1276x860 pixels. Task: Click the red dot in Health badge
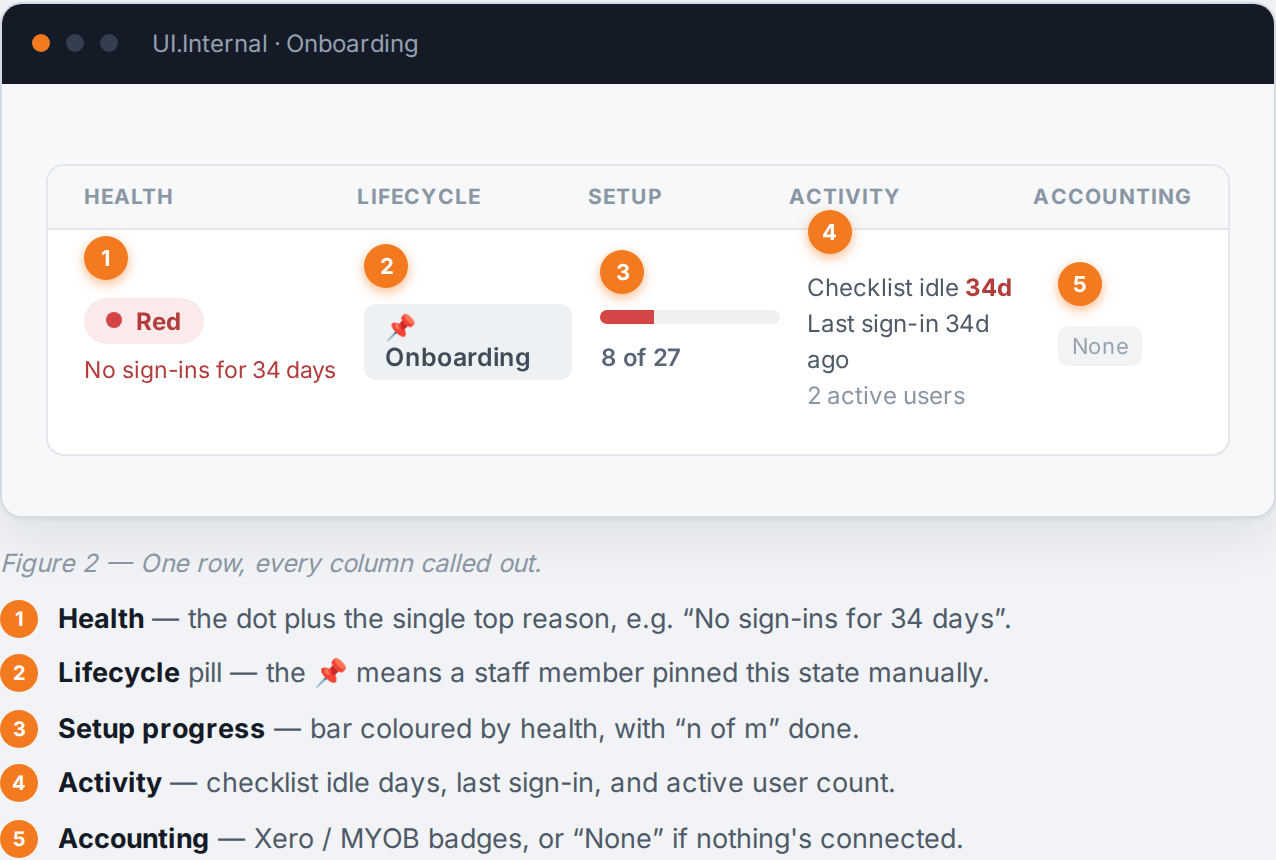[114, 321]
